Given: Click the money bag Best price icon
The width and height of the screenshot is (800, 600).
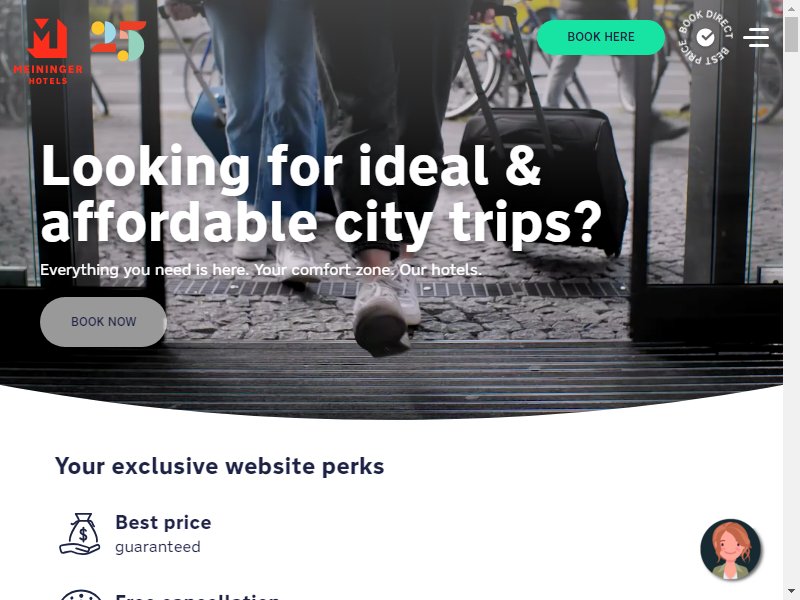Looking at the screenshot, I should click(x=80, y=534).
